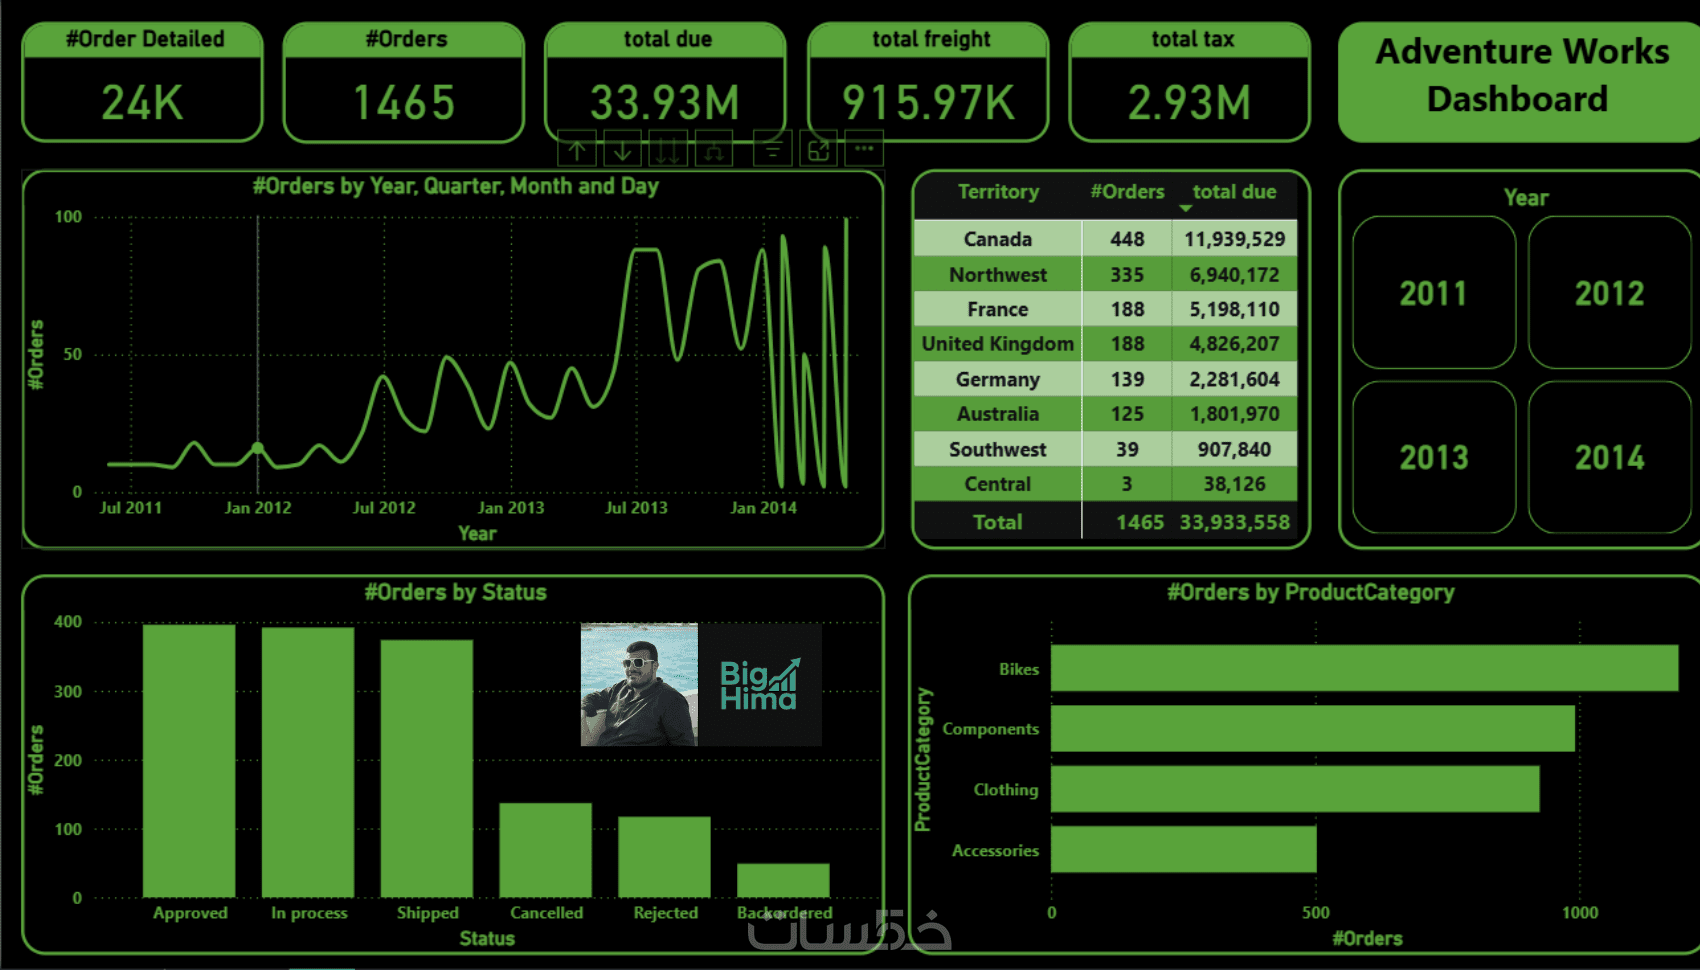
Task: Select the #Orders 1465 card
Action: 404,82
